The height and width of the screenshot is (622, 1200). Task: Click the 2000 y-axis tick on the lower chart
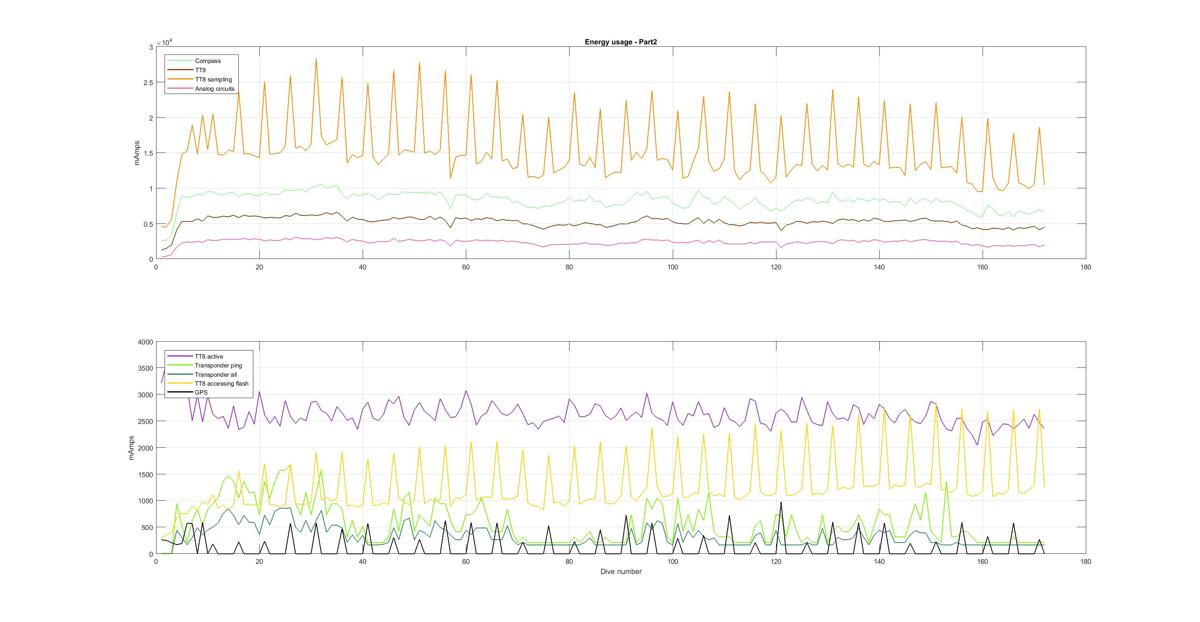(x=144, y=448)
